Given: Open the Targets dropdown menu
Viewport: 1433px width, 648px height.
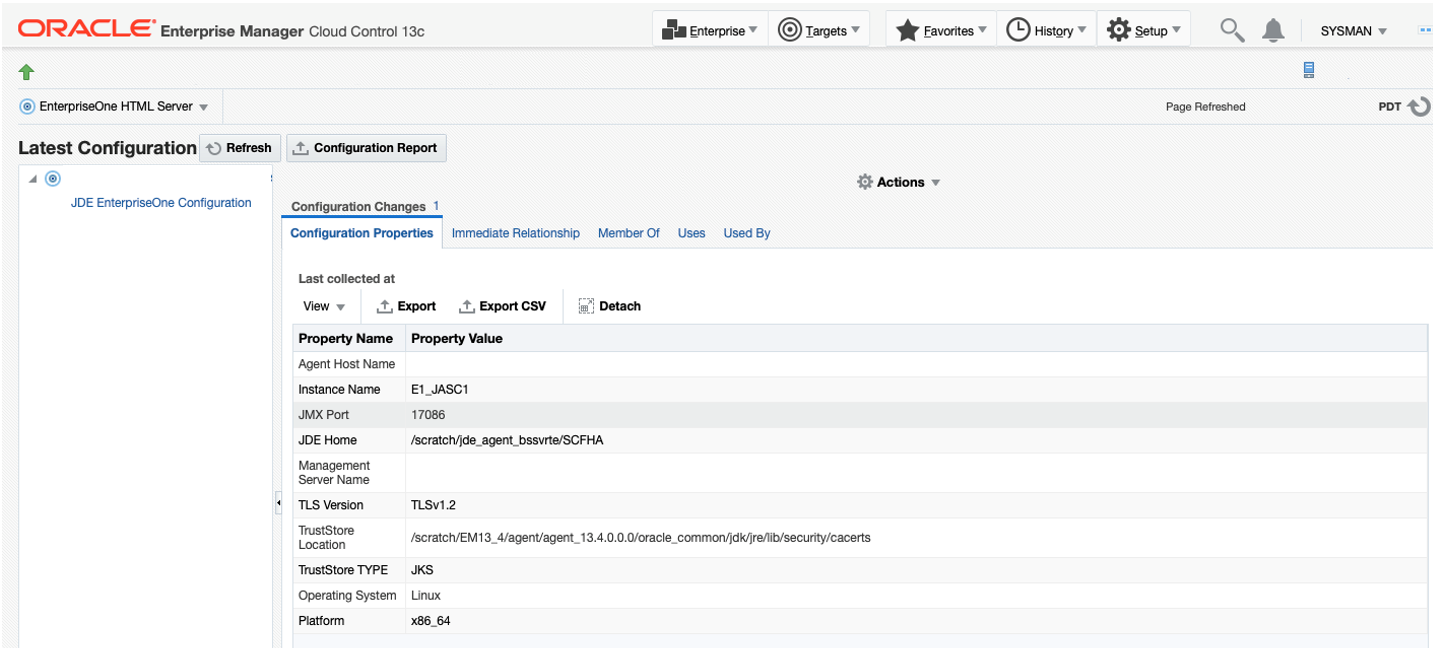Looking at the screenshot, I should point(818,31).
